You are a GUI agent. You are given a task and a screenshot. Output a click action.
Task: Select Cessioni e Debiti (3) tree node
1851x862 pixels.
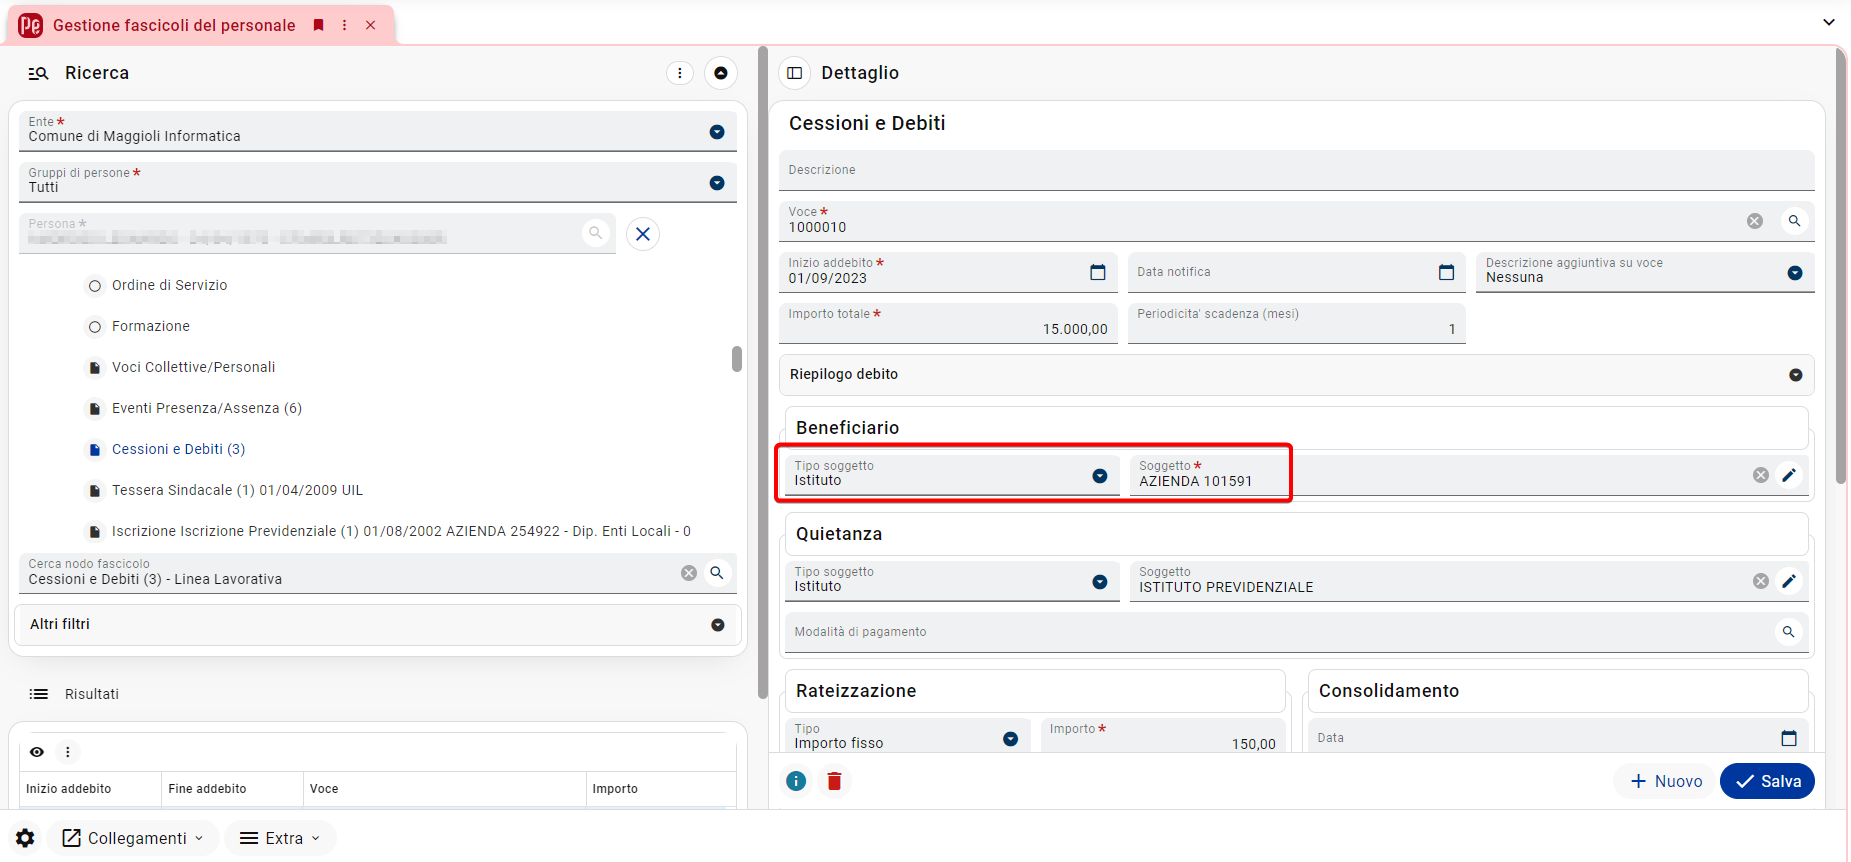point(178,449)
